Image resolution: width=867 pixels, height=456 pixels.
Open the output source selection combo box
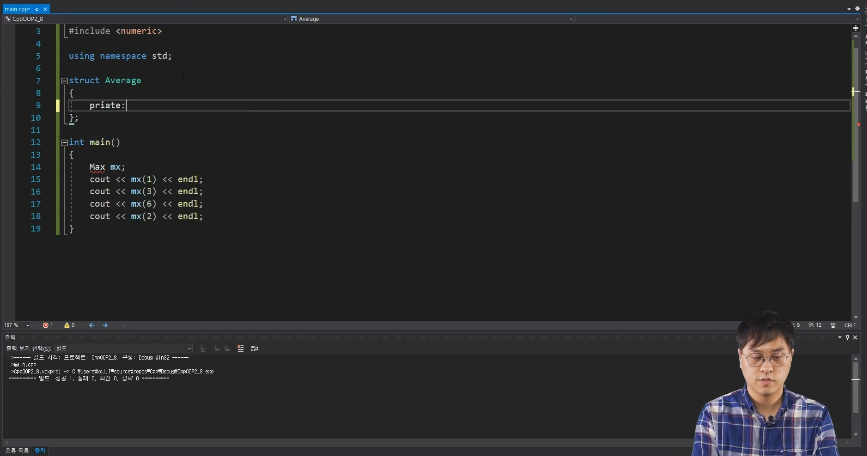123,348
